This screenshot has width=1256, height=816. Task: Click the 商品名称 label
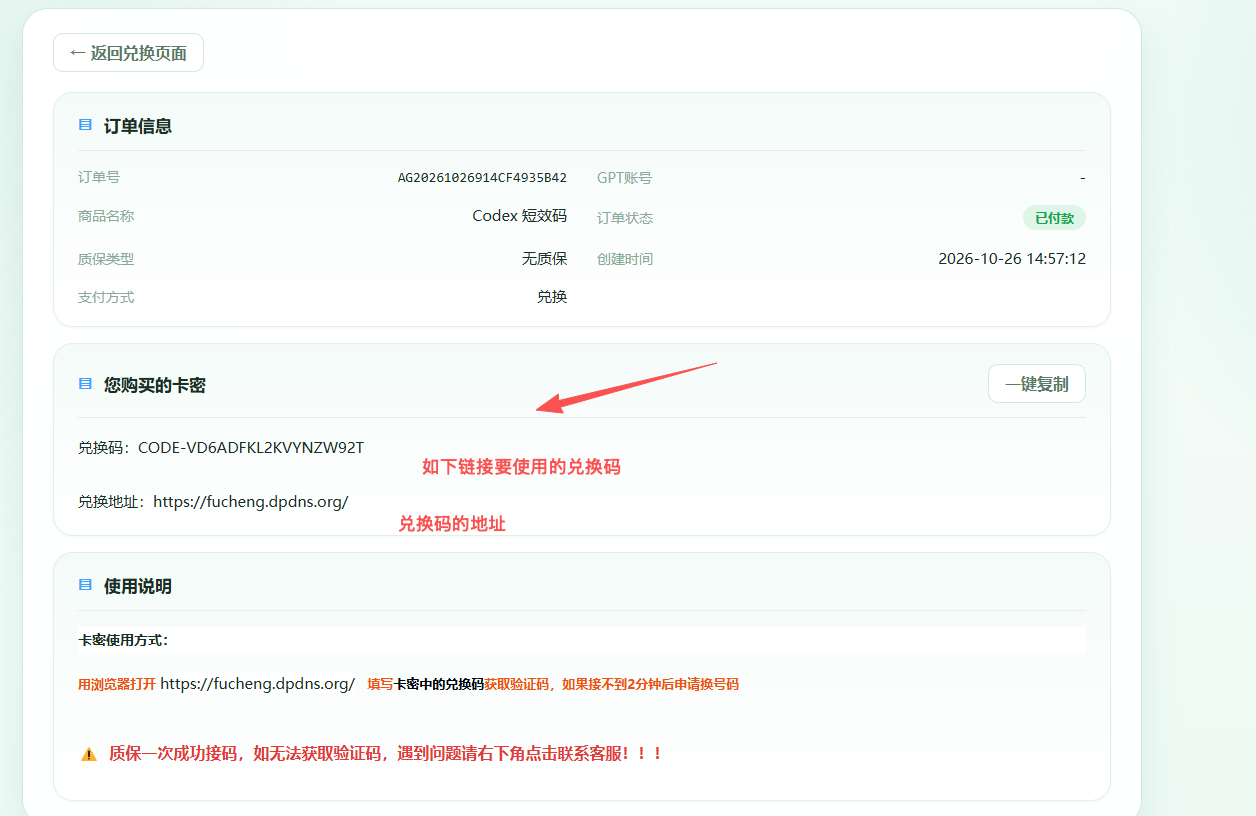point(106,216)
